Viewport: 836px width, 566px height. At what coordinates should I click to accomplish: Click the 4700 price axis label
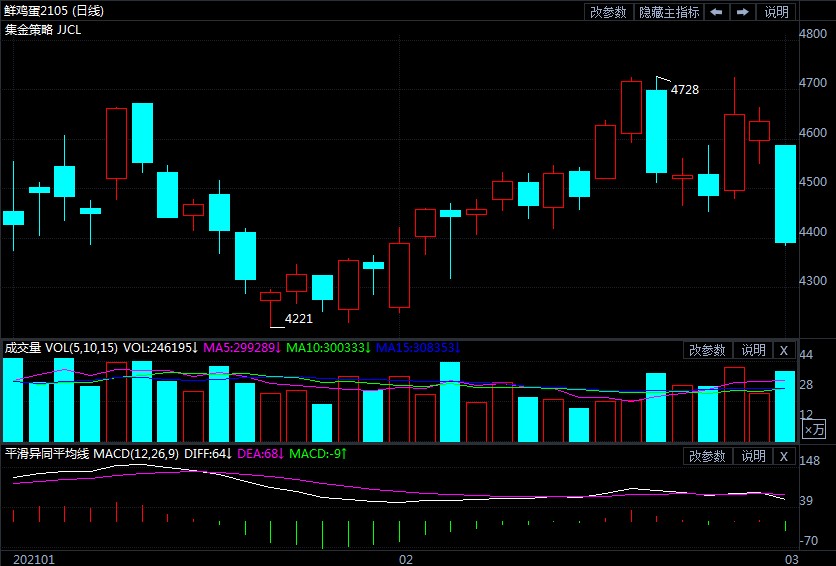[x=813, y=83]
